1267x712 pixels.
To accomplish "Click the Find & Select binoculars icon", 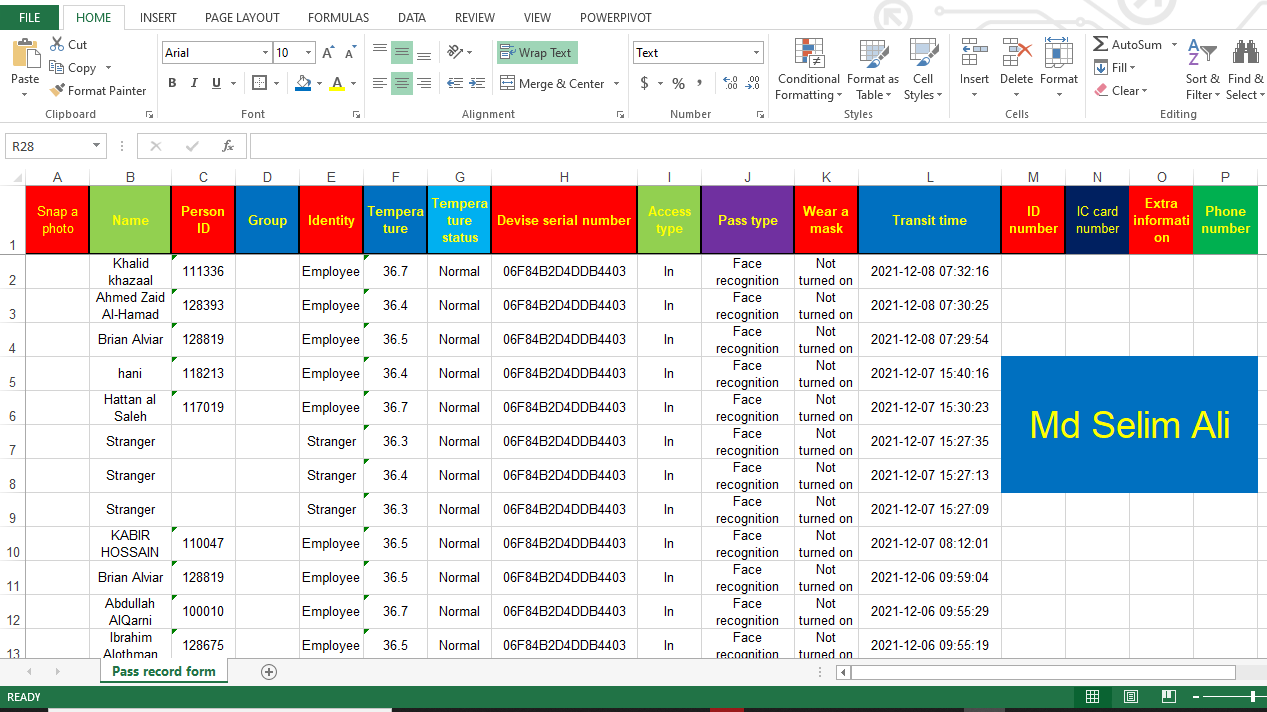I will pyautogui.click(x=1245, y=53).
